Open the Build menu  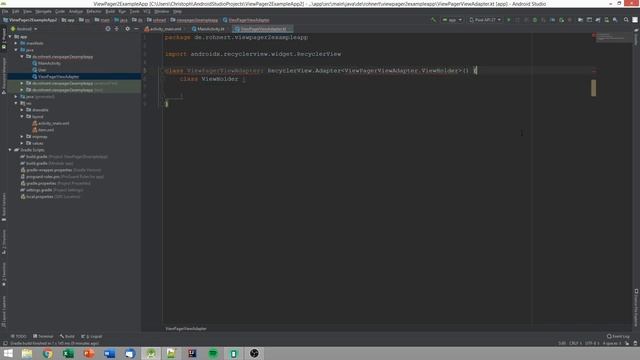(110, 11)
